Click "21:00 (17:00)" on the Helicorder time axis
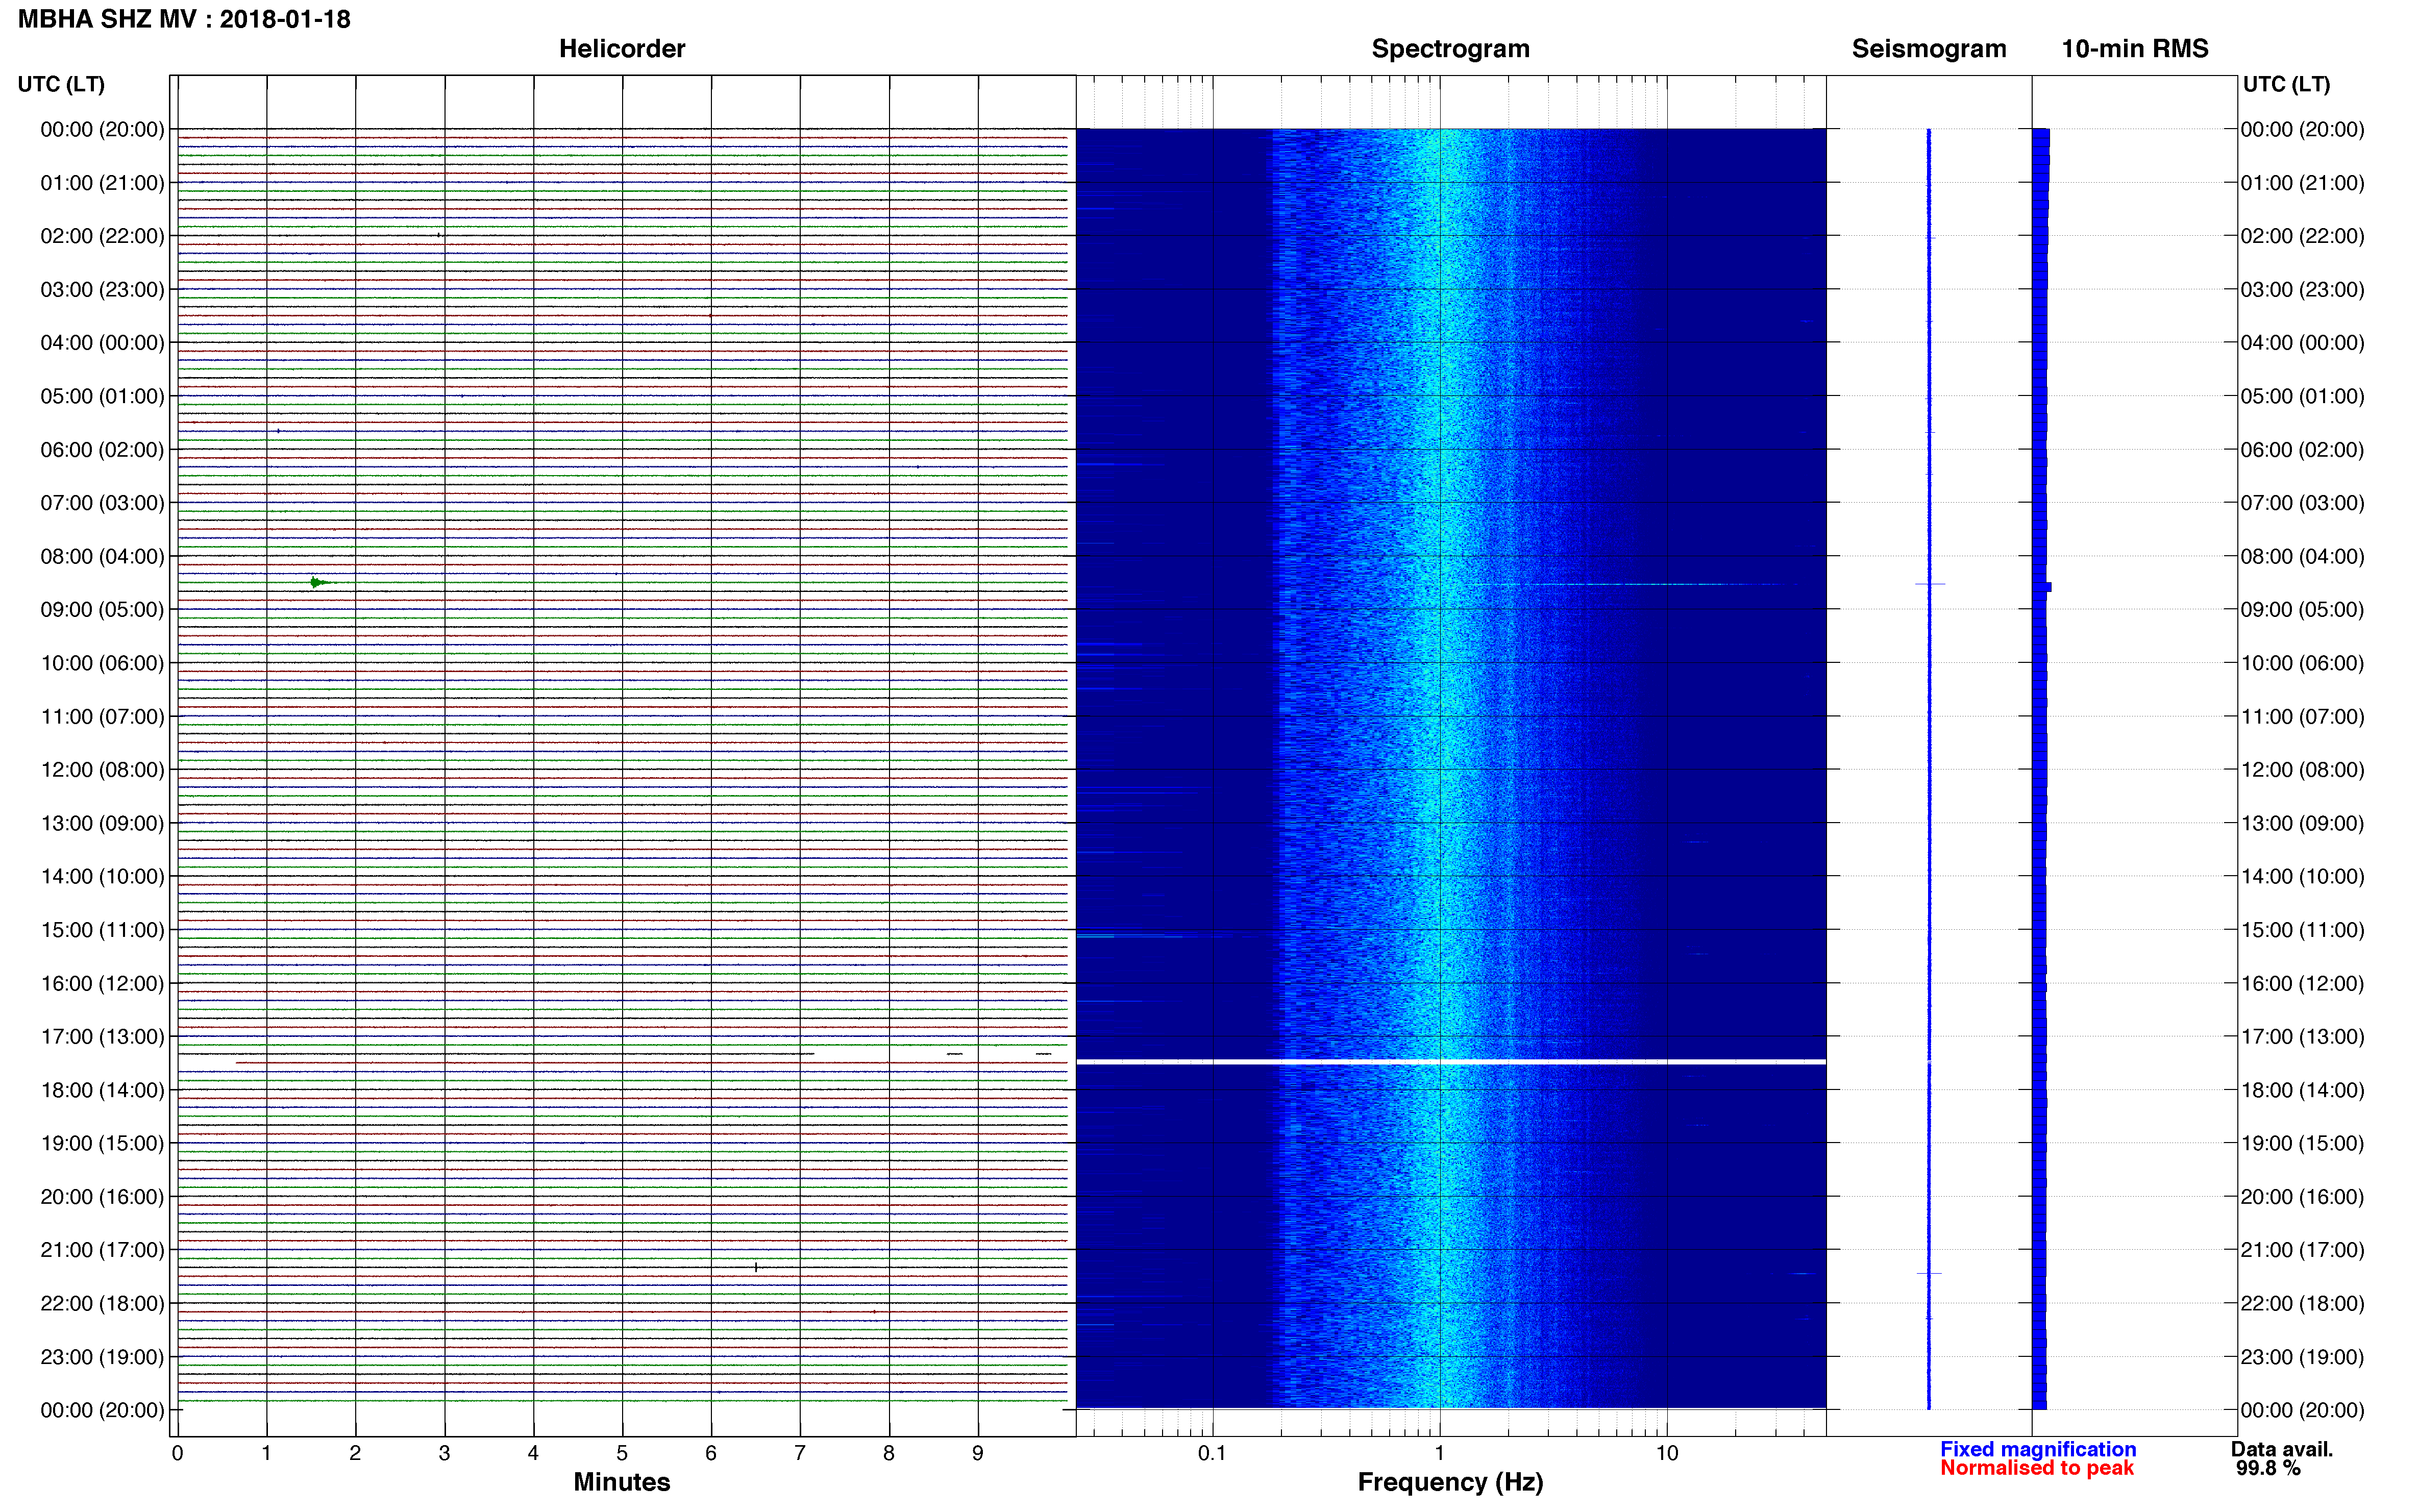Image resolution: width=2419 pixels, height=1512 pixels. [x=102, y=1250]
